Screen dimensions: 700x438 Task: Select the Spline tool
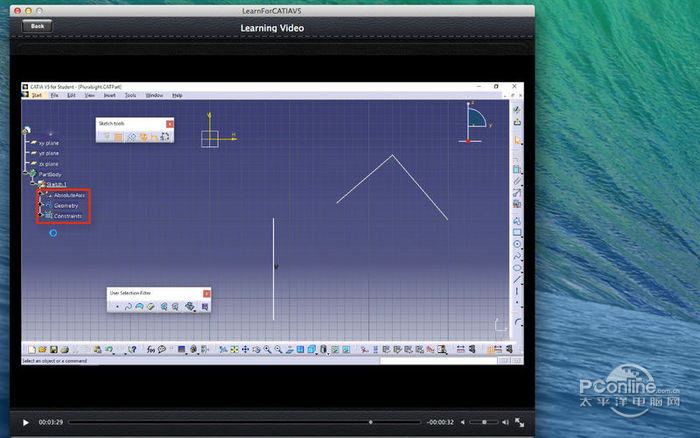click(x=517, y=256)
